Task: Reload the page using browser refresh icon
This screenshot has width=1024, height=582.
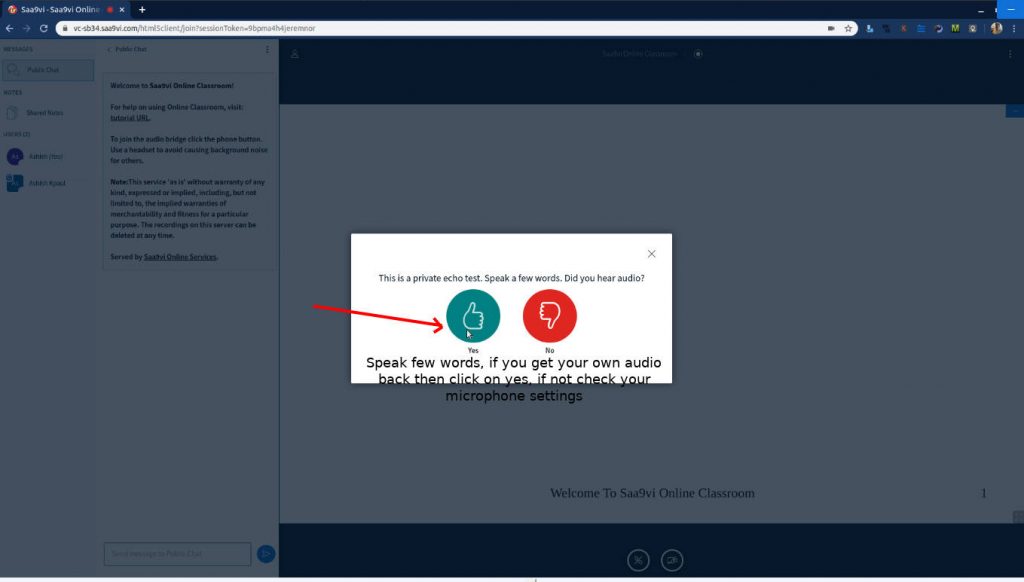Action: click(x=43, y=28)
